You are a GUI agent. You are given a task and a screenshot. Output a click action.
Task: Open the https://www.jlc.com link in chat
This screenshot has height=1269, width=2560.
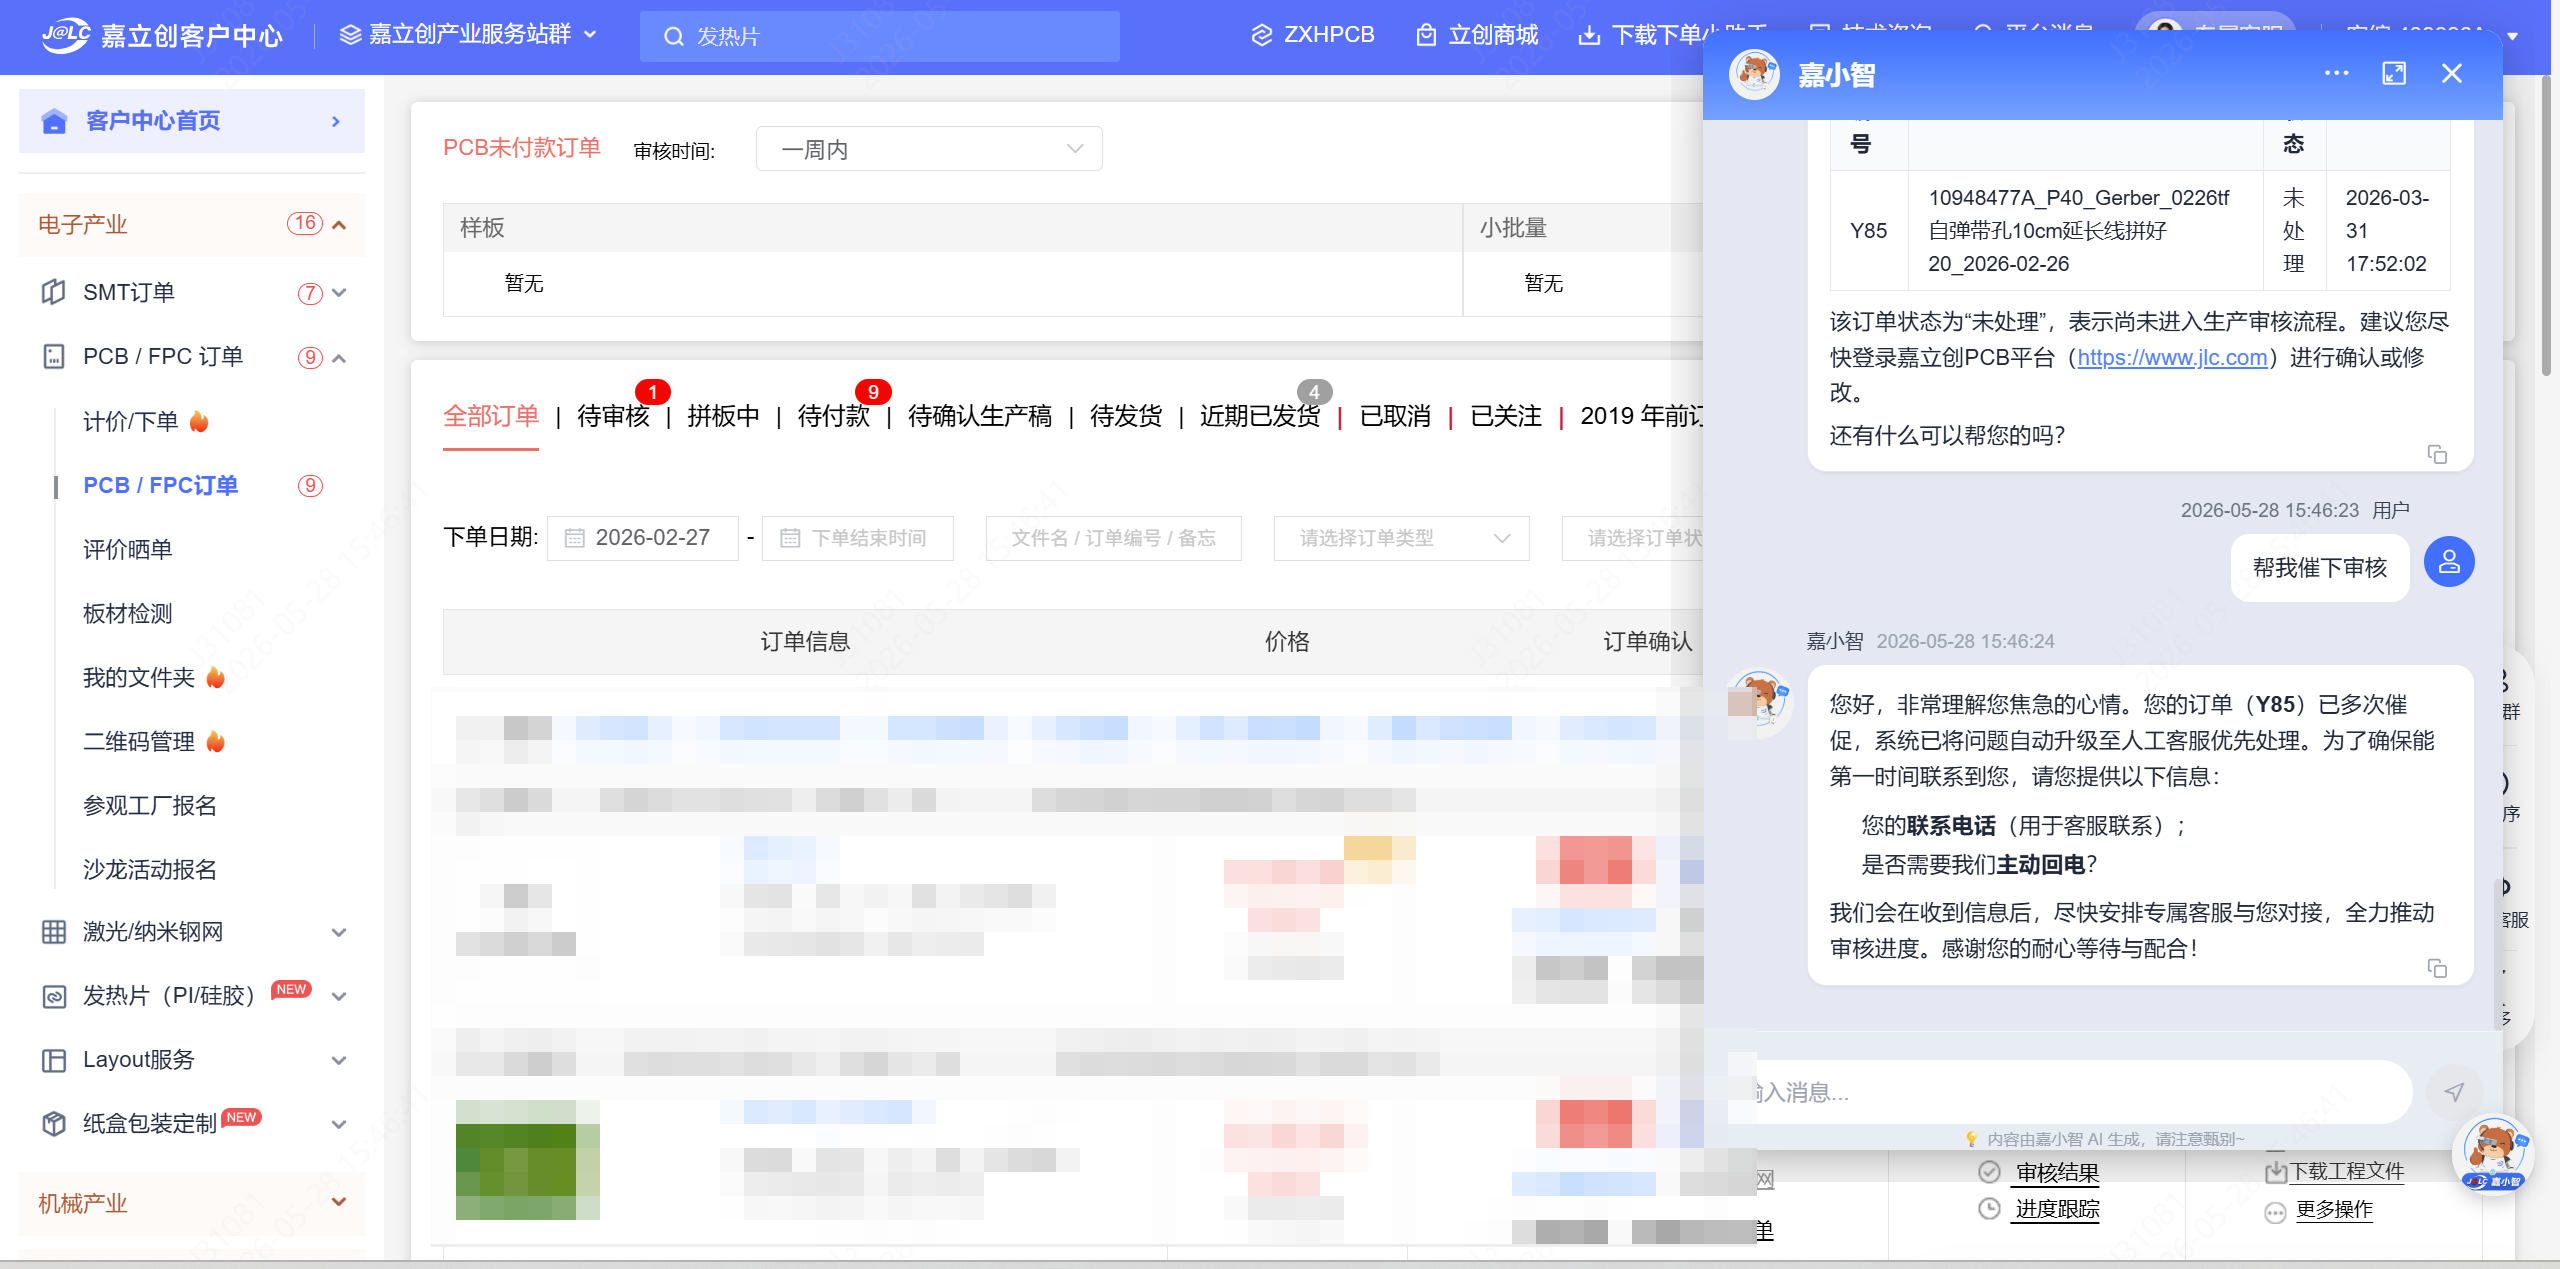pyautogui.click(x=2172, y=358)
